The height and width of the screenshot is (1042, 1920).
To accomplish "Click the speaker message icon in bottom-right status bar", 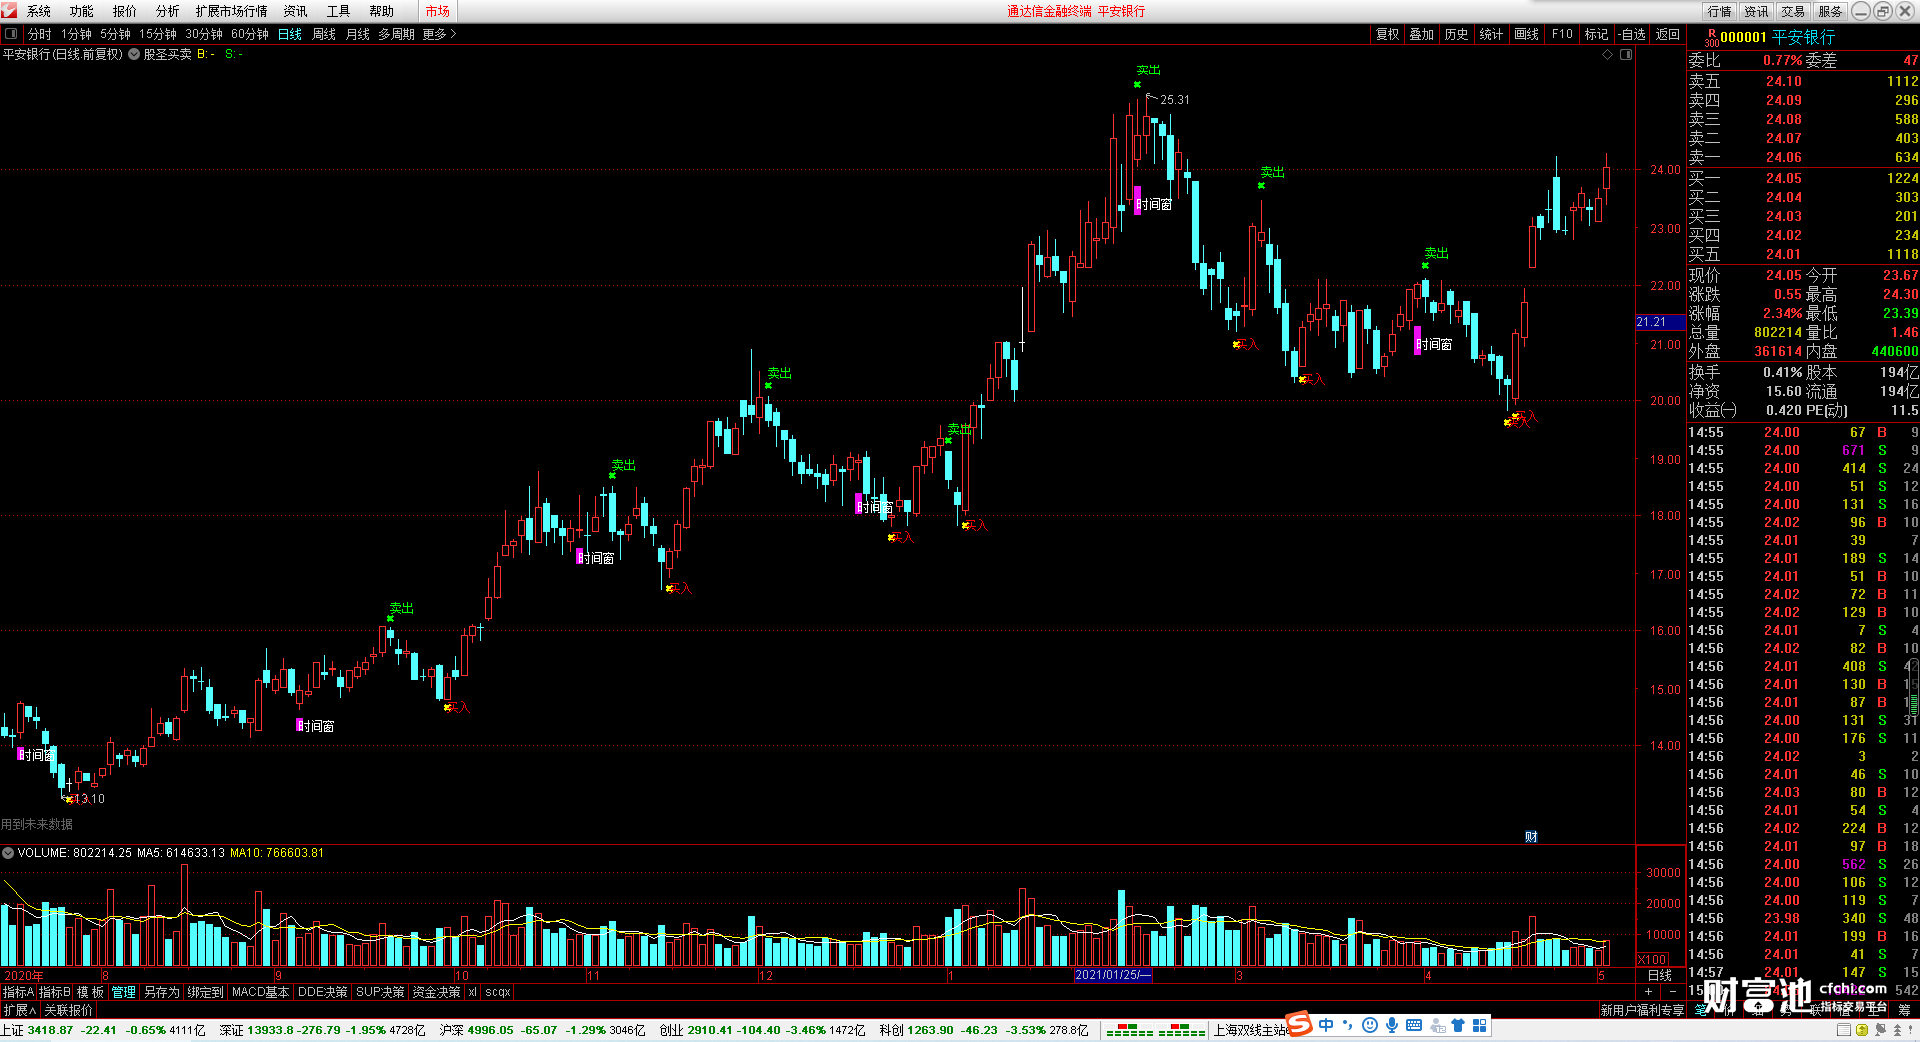I will point(1879,1030).
